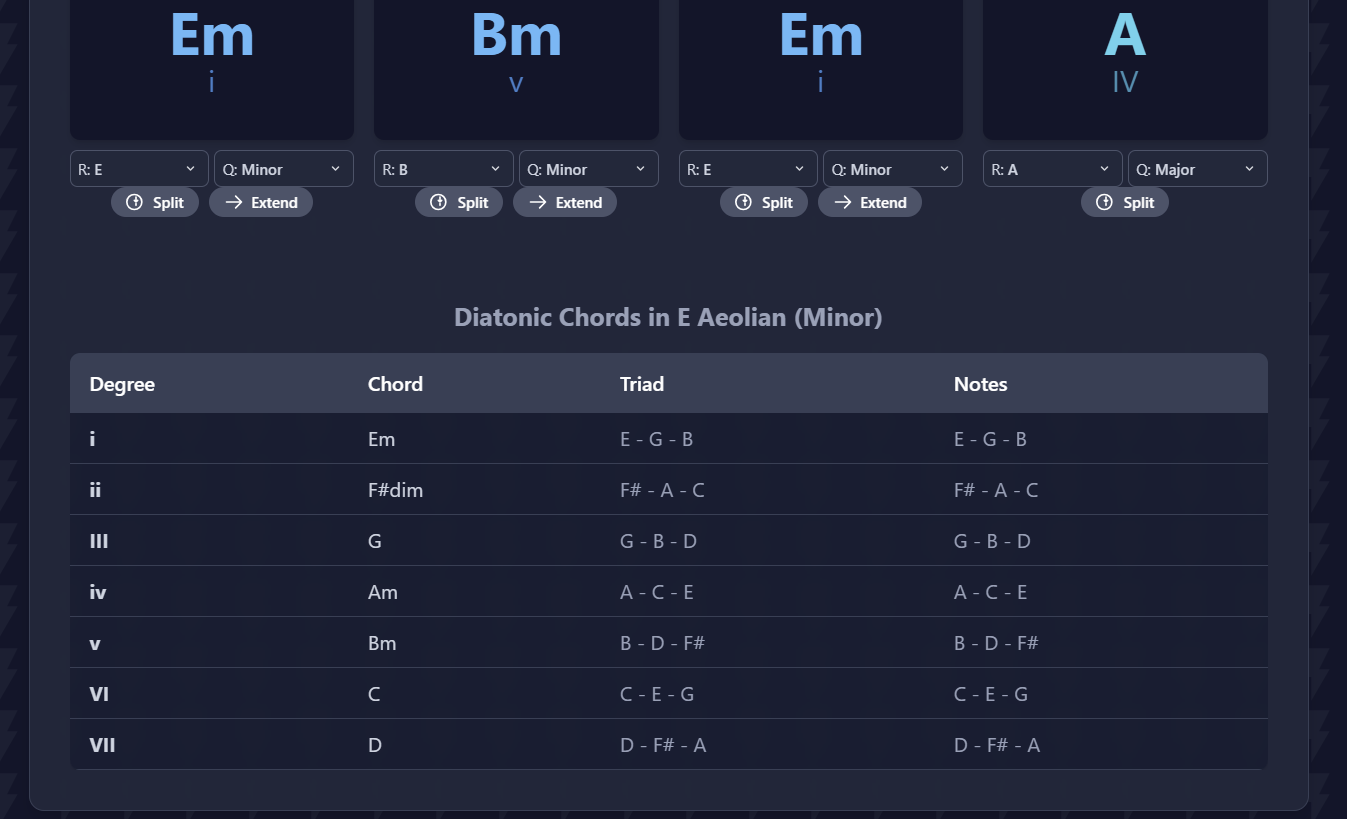Click Extend arrow under second Em chord
The image size is (1347, 819).
[x=842, y=202]
